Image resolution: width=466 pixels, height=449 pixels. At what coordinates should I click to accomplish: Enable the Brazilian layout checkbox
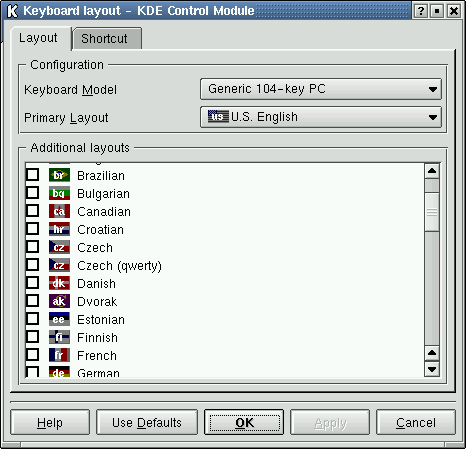tap(33, 174)
